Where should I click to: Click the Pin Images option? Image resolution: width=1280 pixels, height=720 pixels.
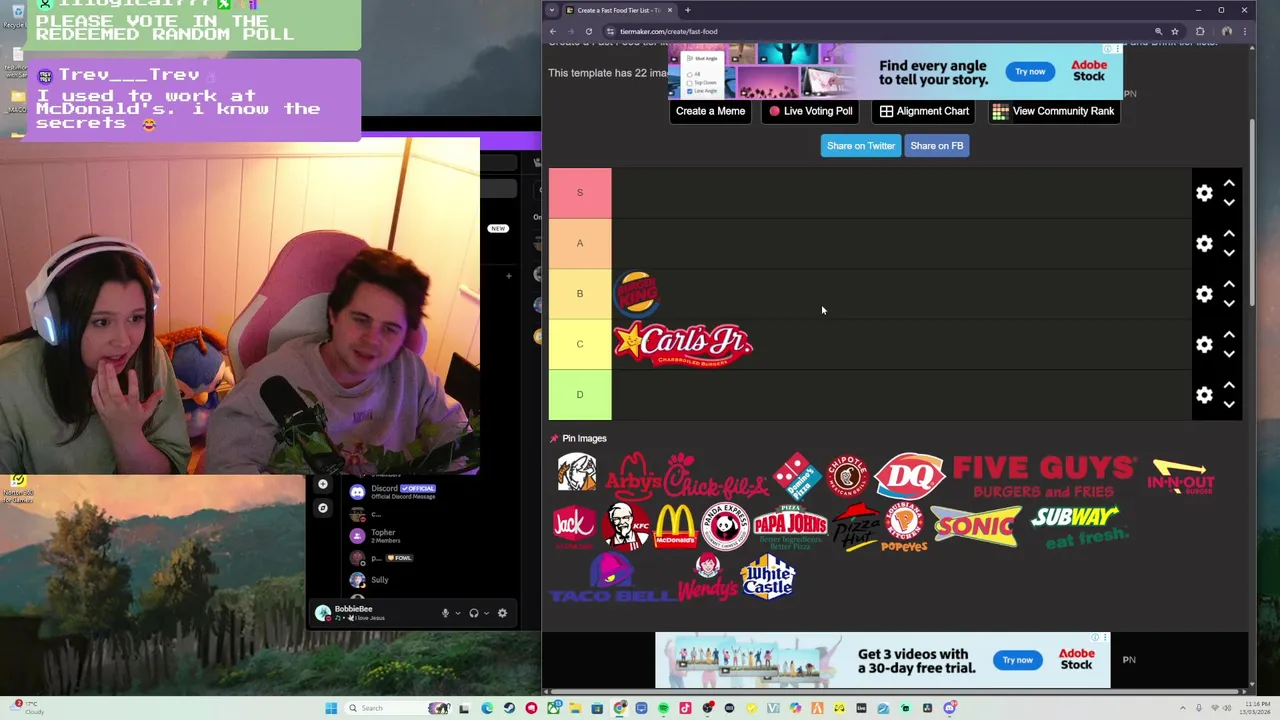tap(578, 438)
